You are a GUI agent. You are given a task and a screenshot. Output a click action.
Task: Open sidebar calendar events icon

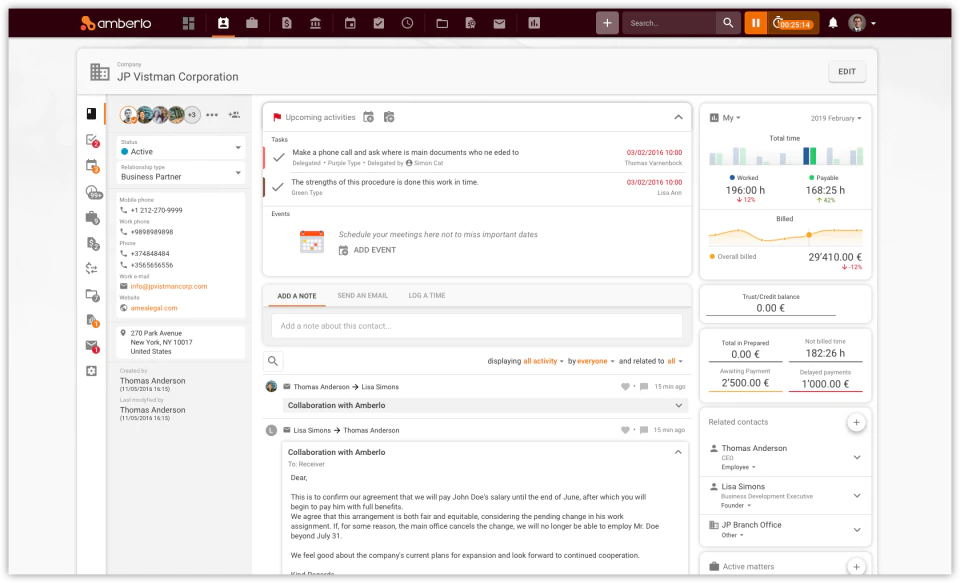(92, 166)
